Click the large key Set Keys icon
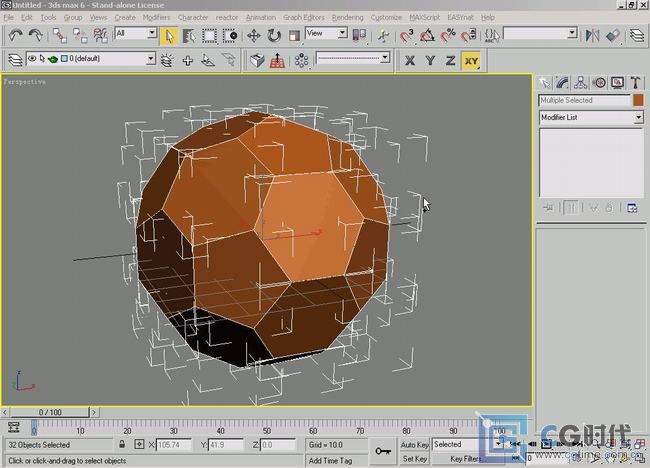650x468 pixels. click(x=383, y=451)
